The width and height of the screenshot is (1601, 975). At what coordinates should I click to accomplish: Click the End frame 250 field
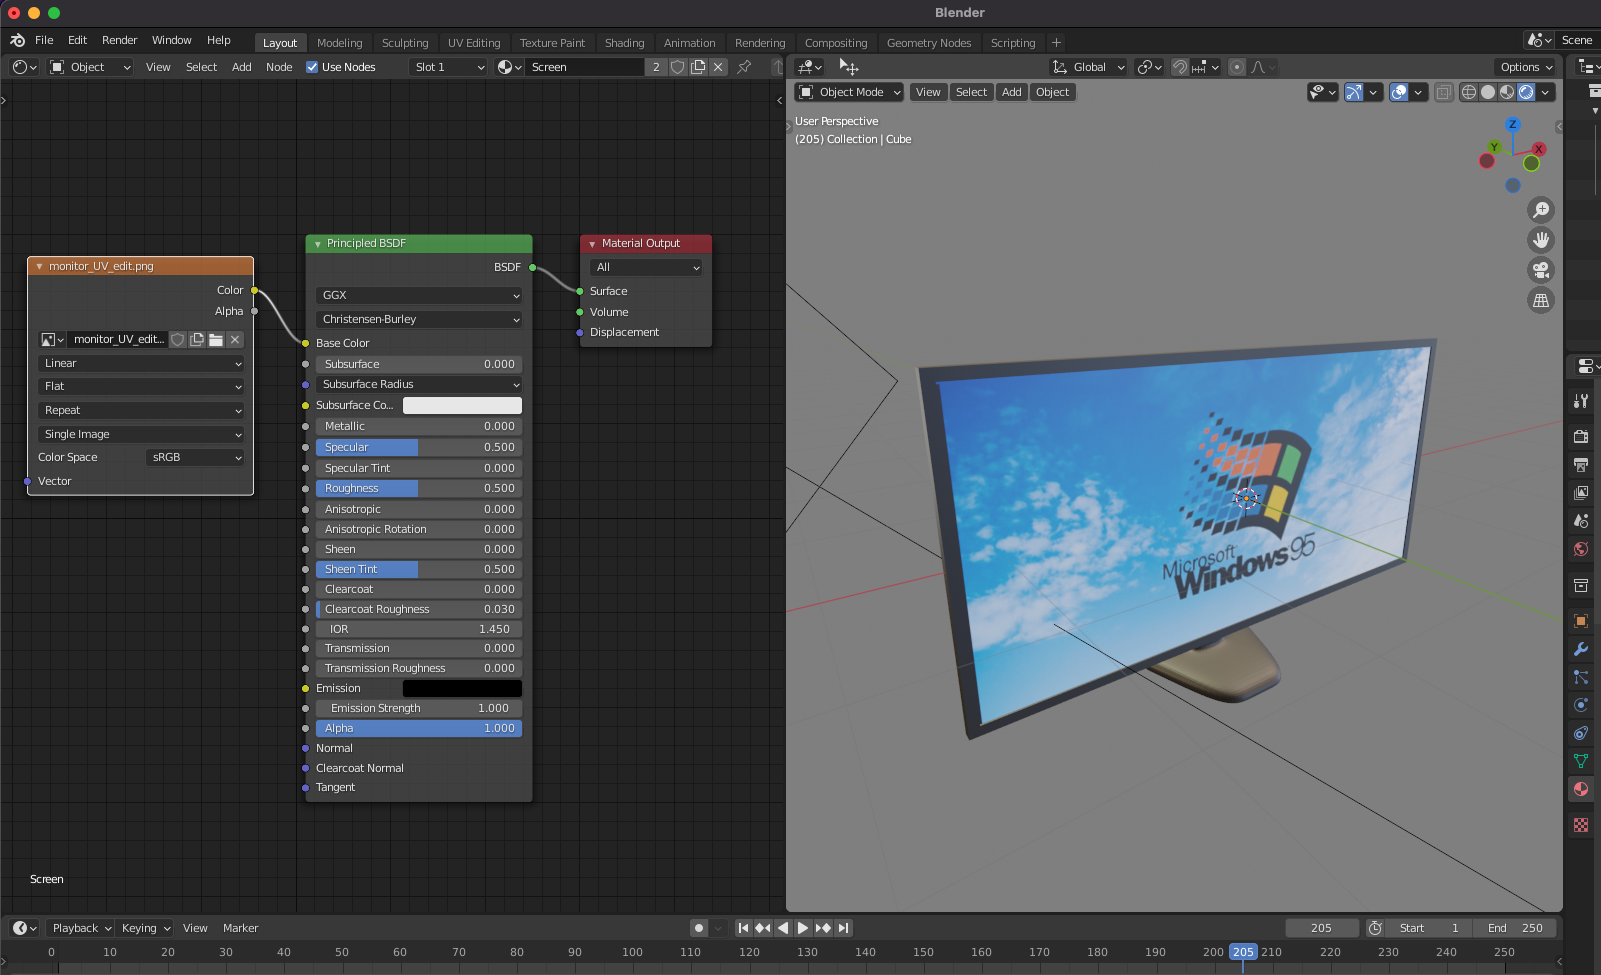click(x=1515, y=928)
